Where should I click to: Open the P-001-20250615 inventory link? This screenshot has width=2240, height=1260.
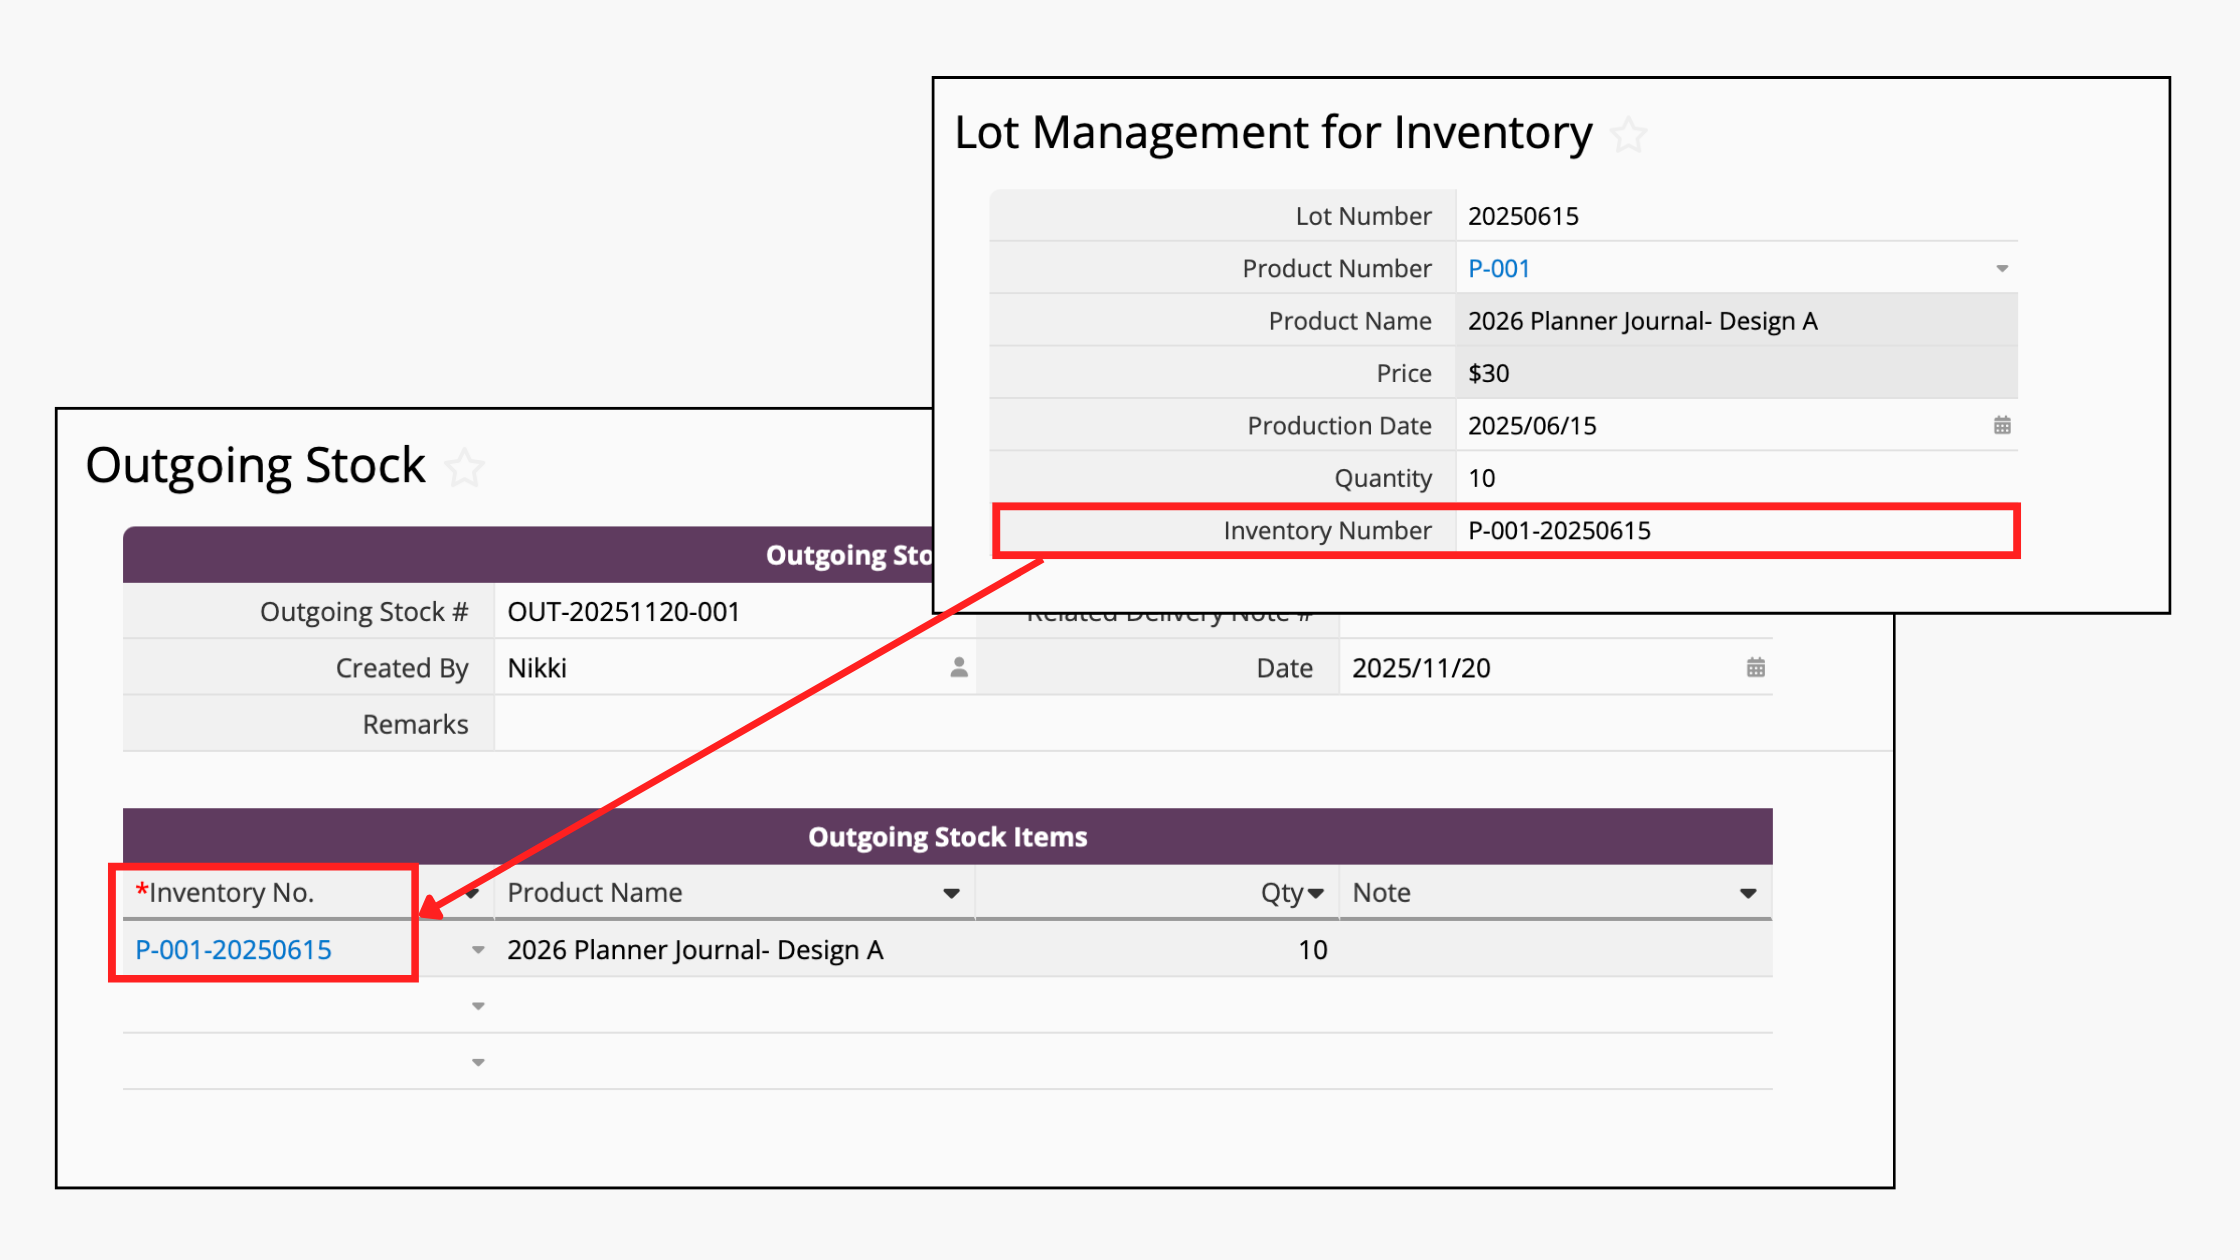(x=233, y=950)
